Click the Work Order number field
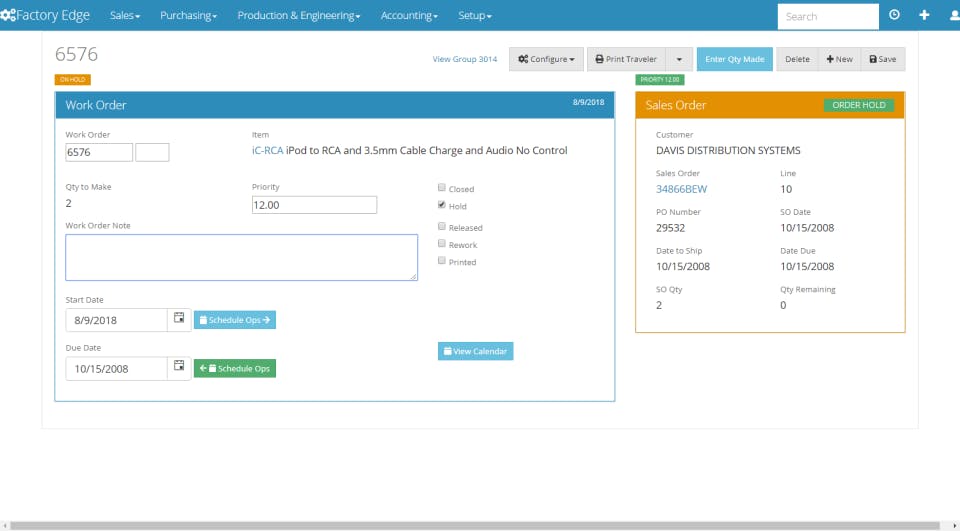This screenshot has width=960, height=531. 99,152
